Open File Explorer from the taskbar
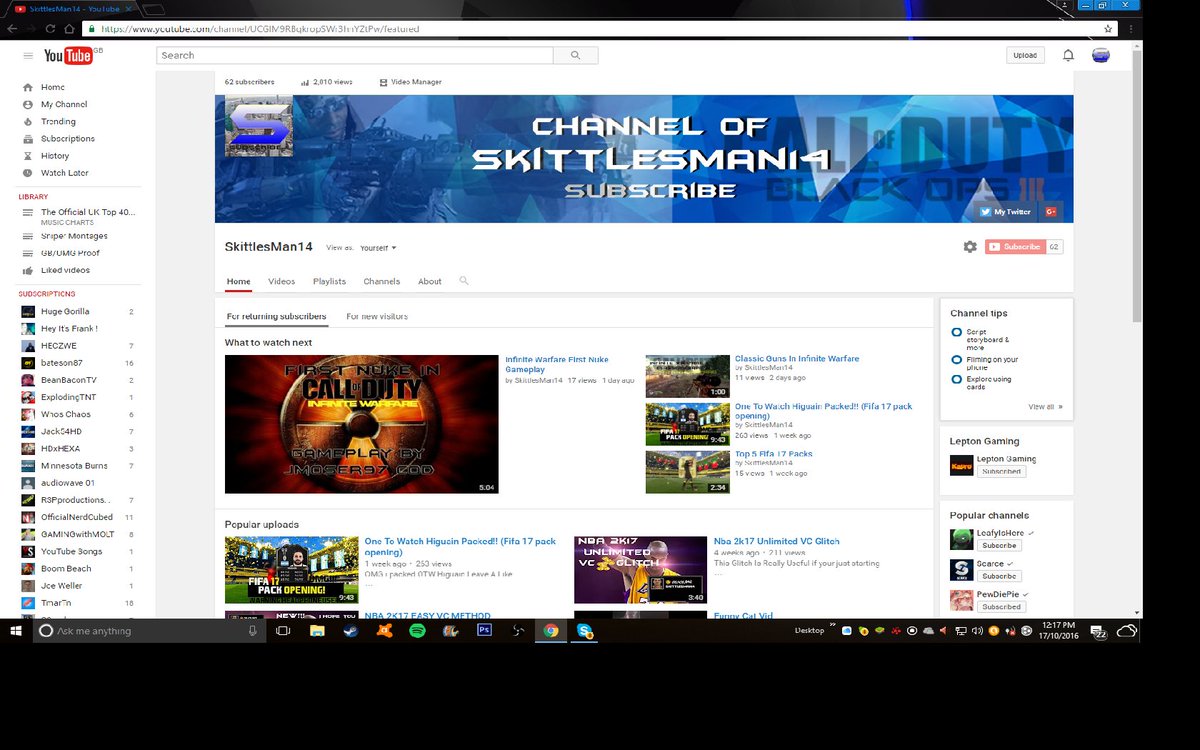This screenshot has height=750, width=1200. coord(317,631)
